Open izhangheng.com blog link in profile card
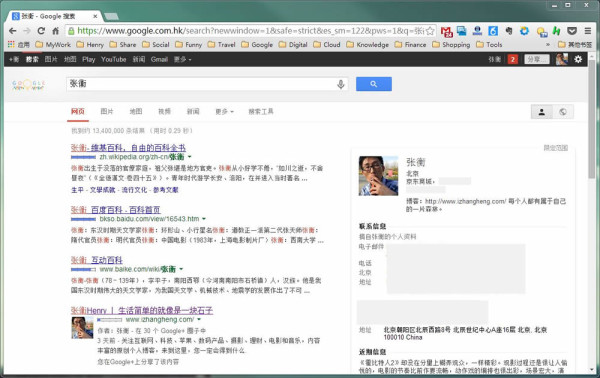The height and width of the screenshot is (378, 600). pyautogui.click(x=465, y=201)
